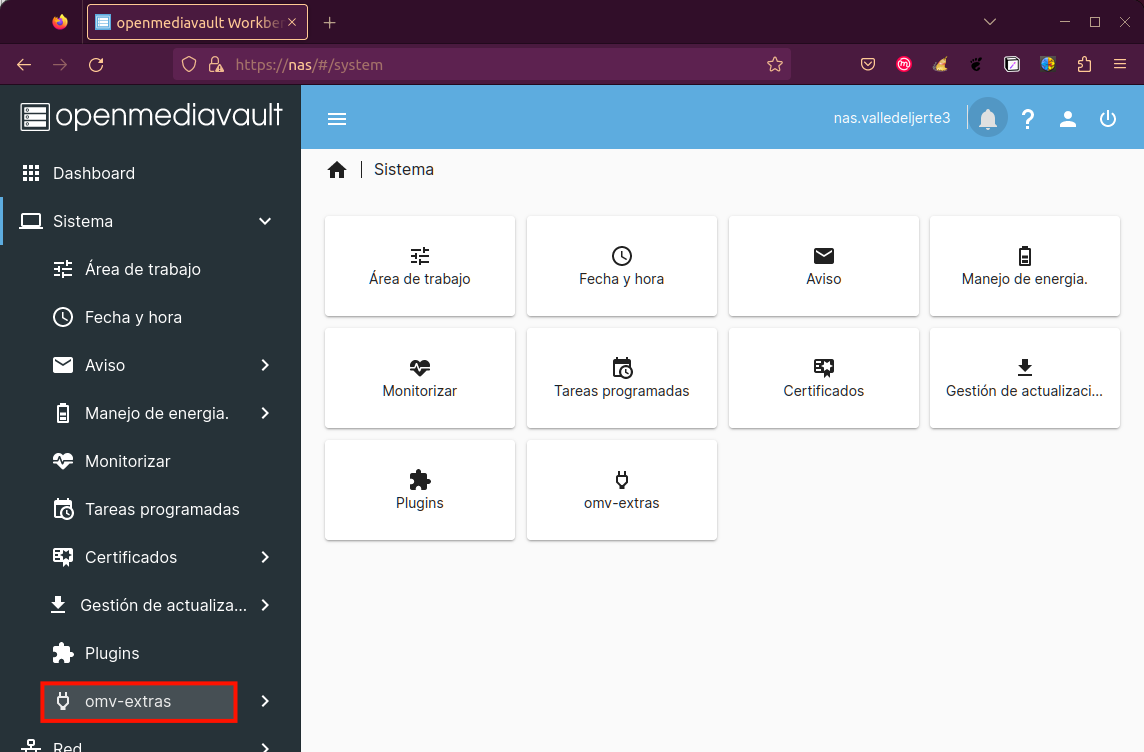Open the Aviso notifications tile
The height and width of the screenshot is (752, 1144).
point(823,266)
